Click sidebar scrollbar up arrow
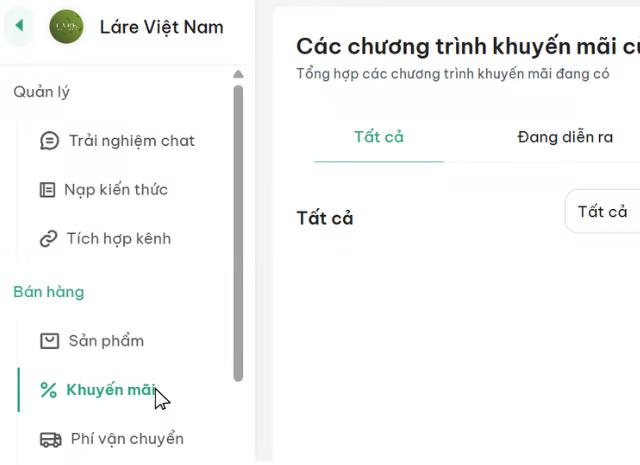This screenshot has width=640, height=465. pos(238,74)
